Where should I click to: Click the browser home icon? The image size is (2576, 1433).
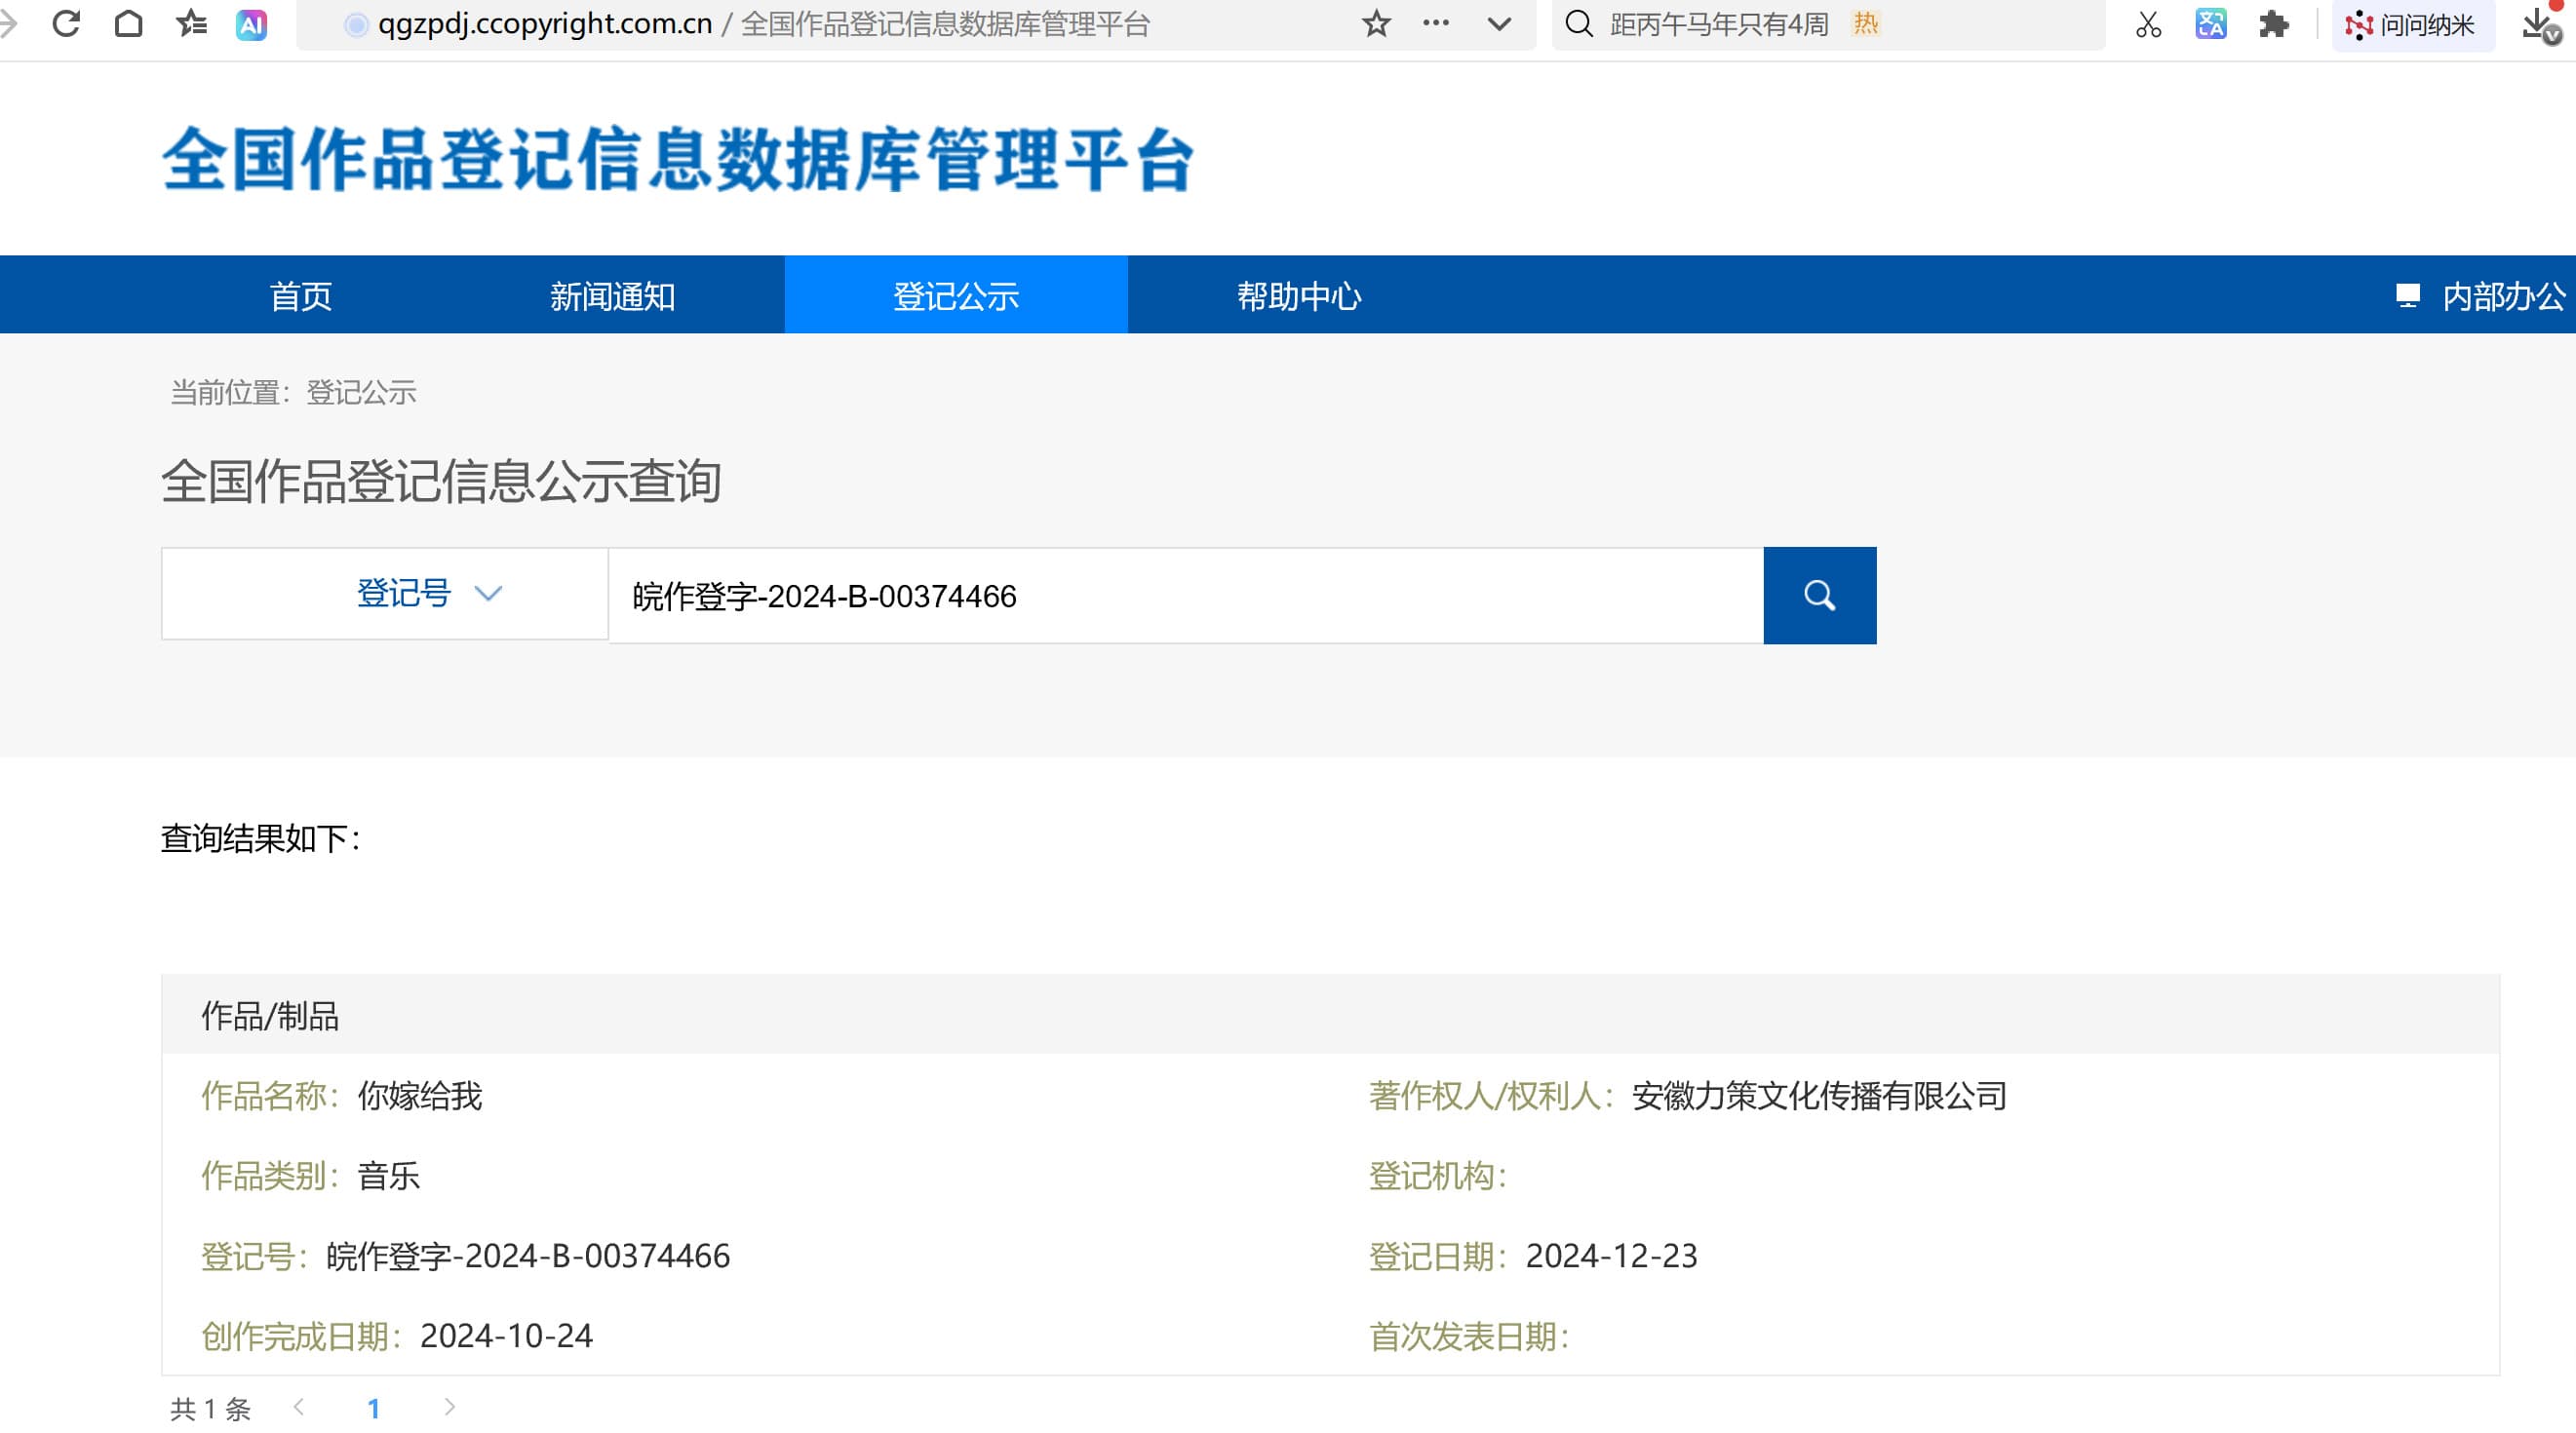[x=128, y=23]
